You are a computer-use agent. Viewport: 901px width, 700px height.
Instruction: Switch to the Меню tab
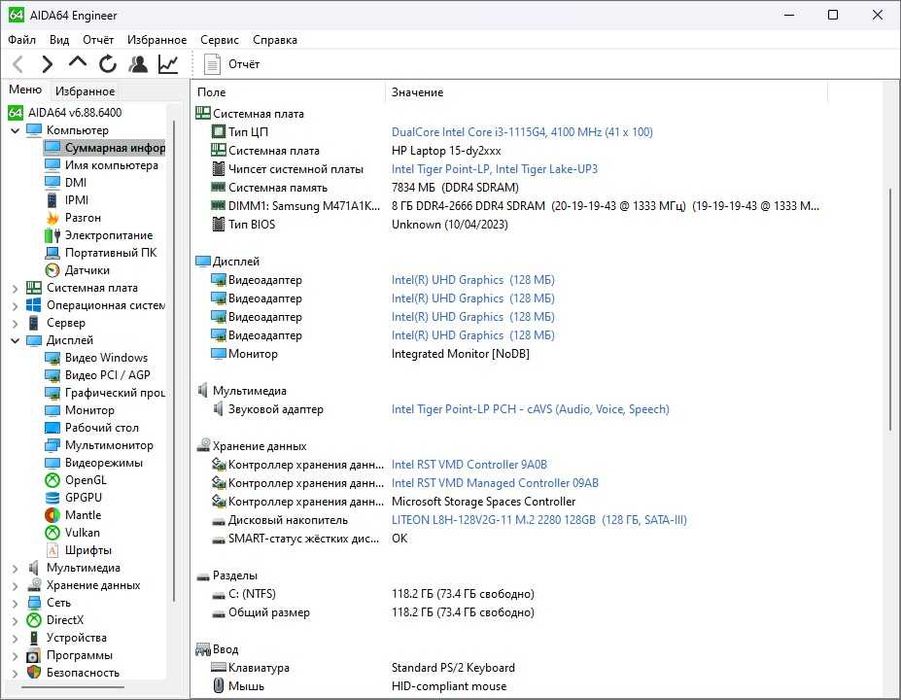click(25, 90)
